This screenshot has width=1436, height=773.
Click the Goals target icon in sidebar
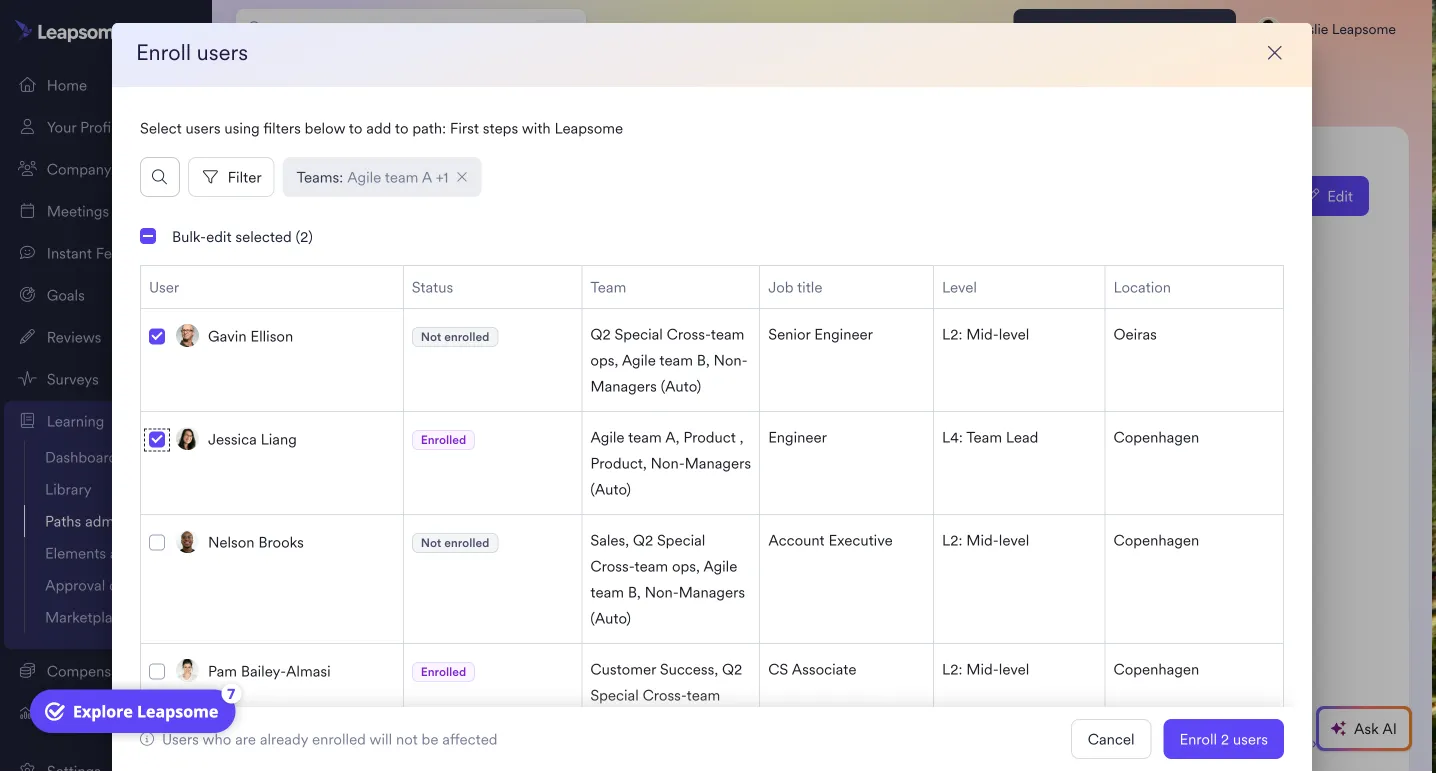(28, 295)
